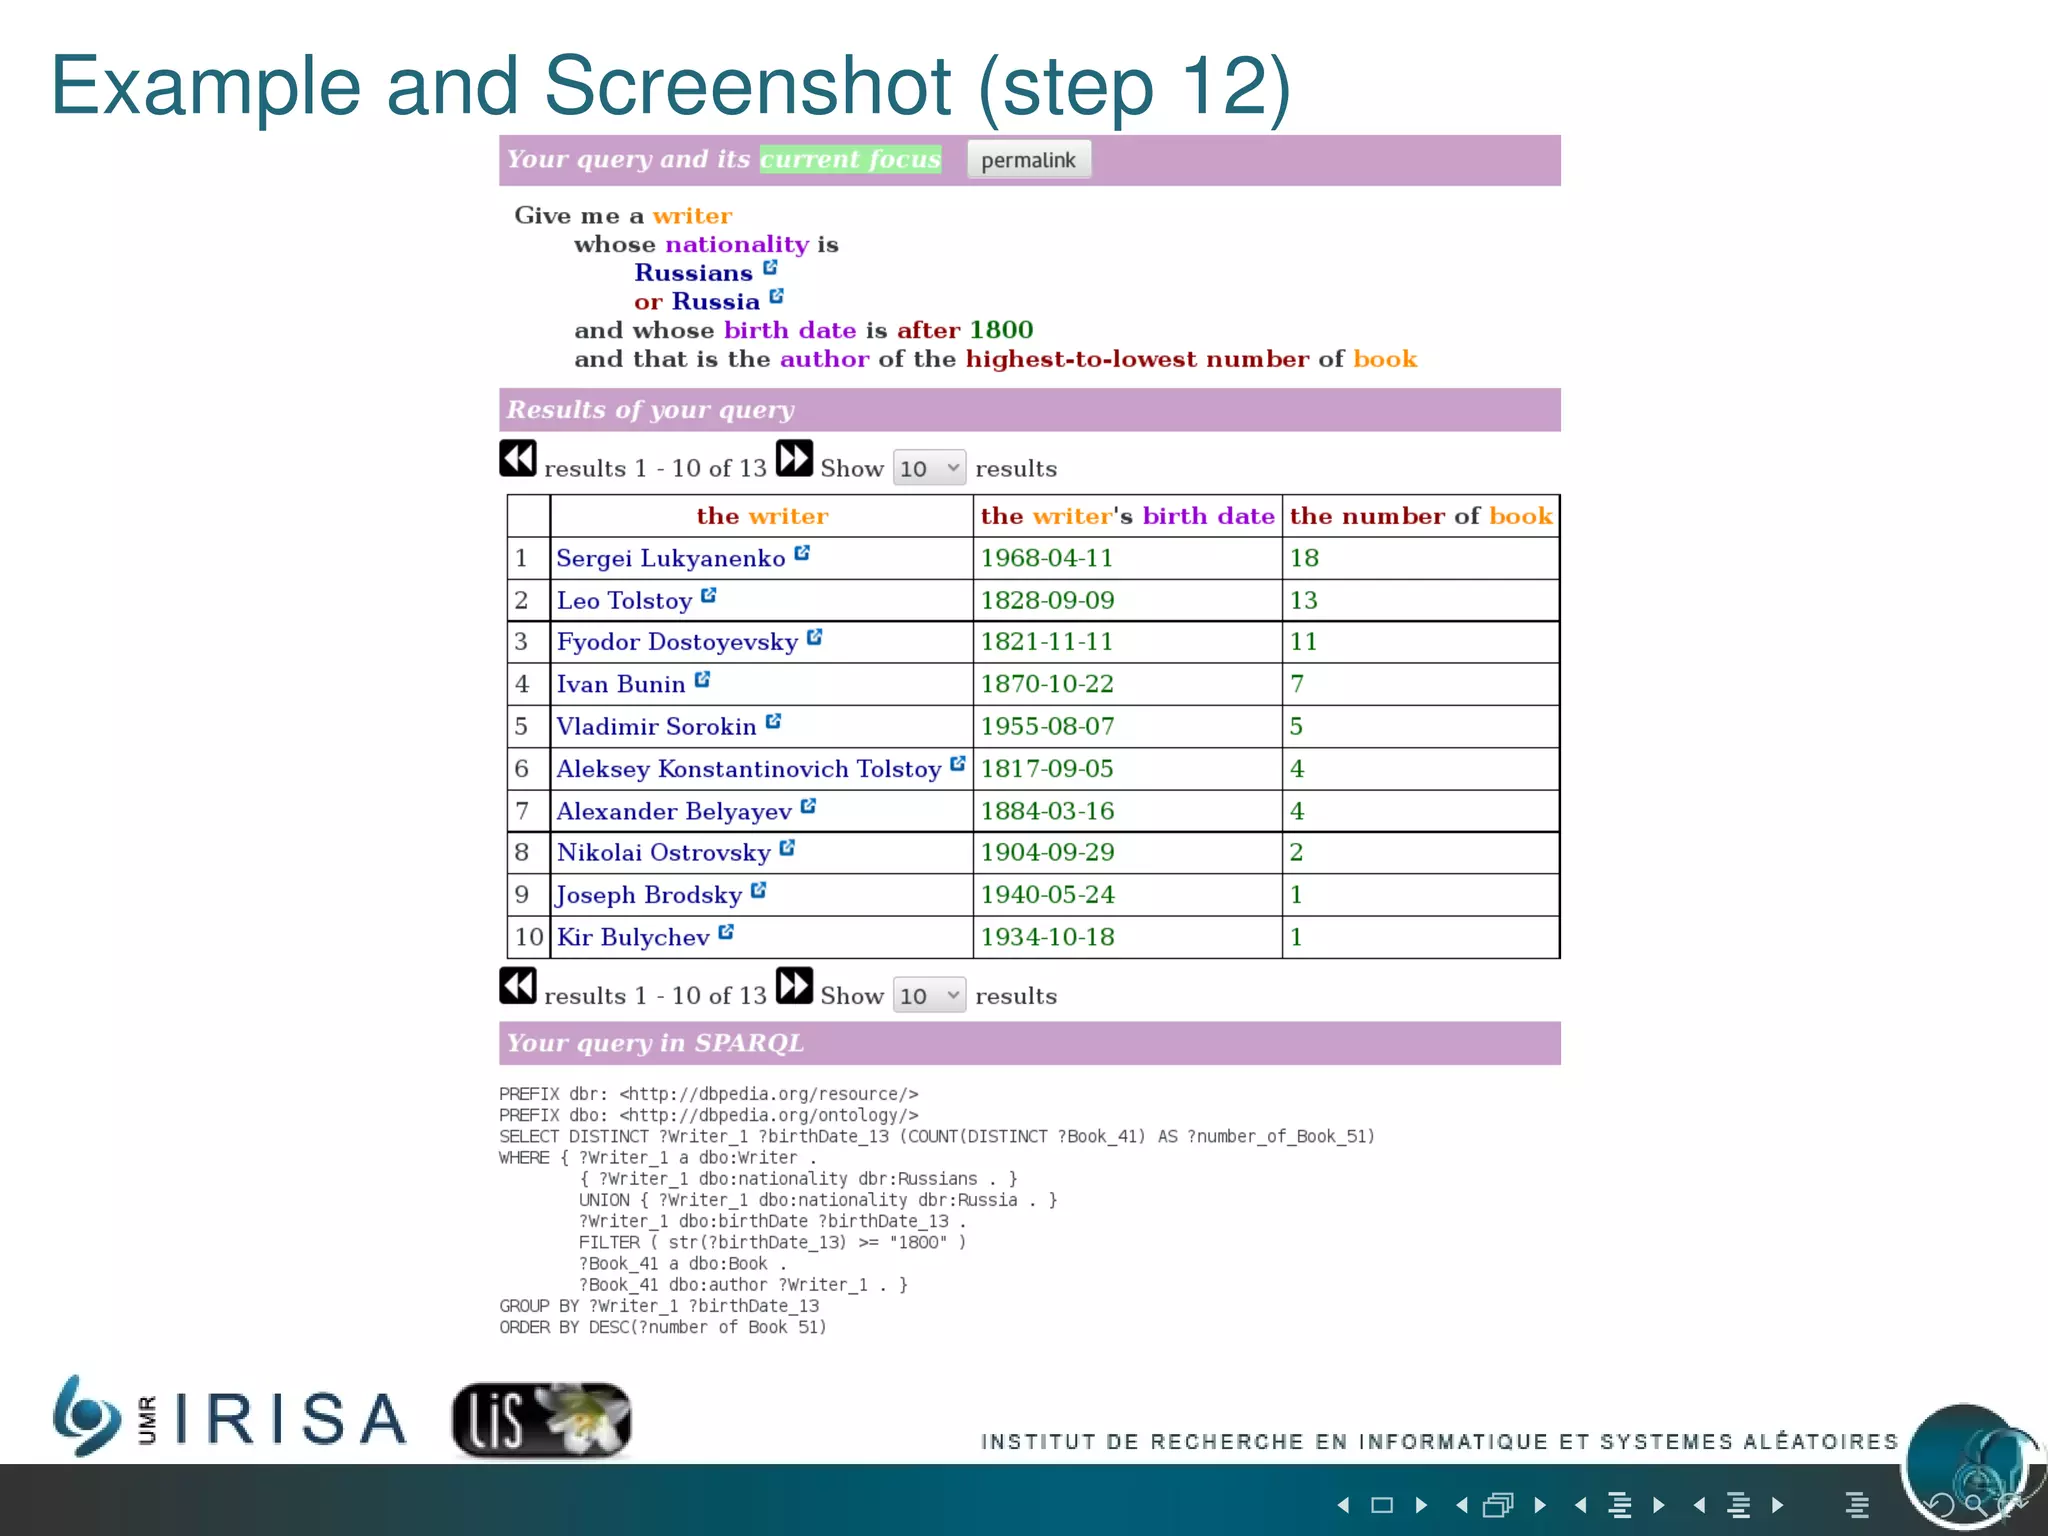Click 'the writer' column header
The width and height of the screenshot is (2048, 1536).
click(762, 516)
